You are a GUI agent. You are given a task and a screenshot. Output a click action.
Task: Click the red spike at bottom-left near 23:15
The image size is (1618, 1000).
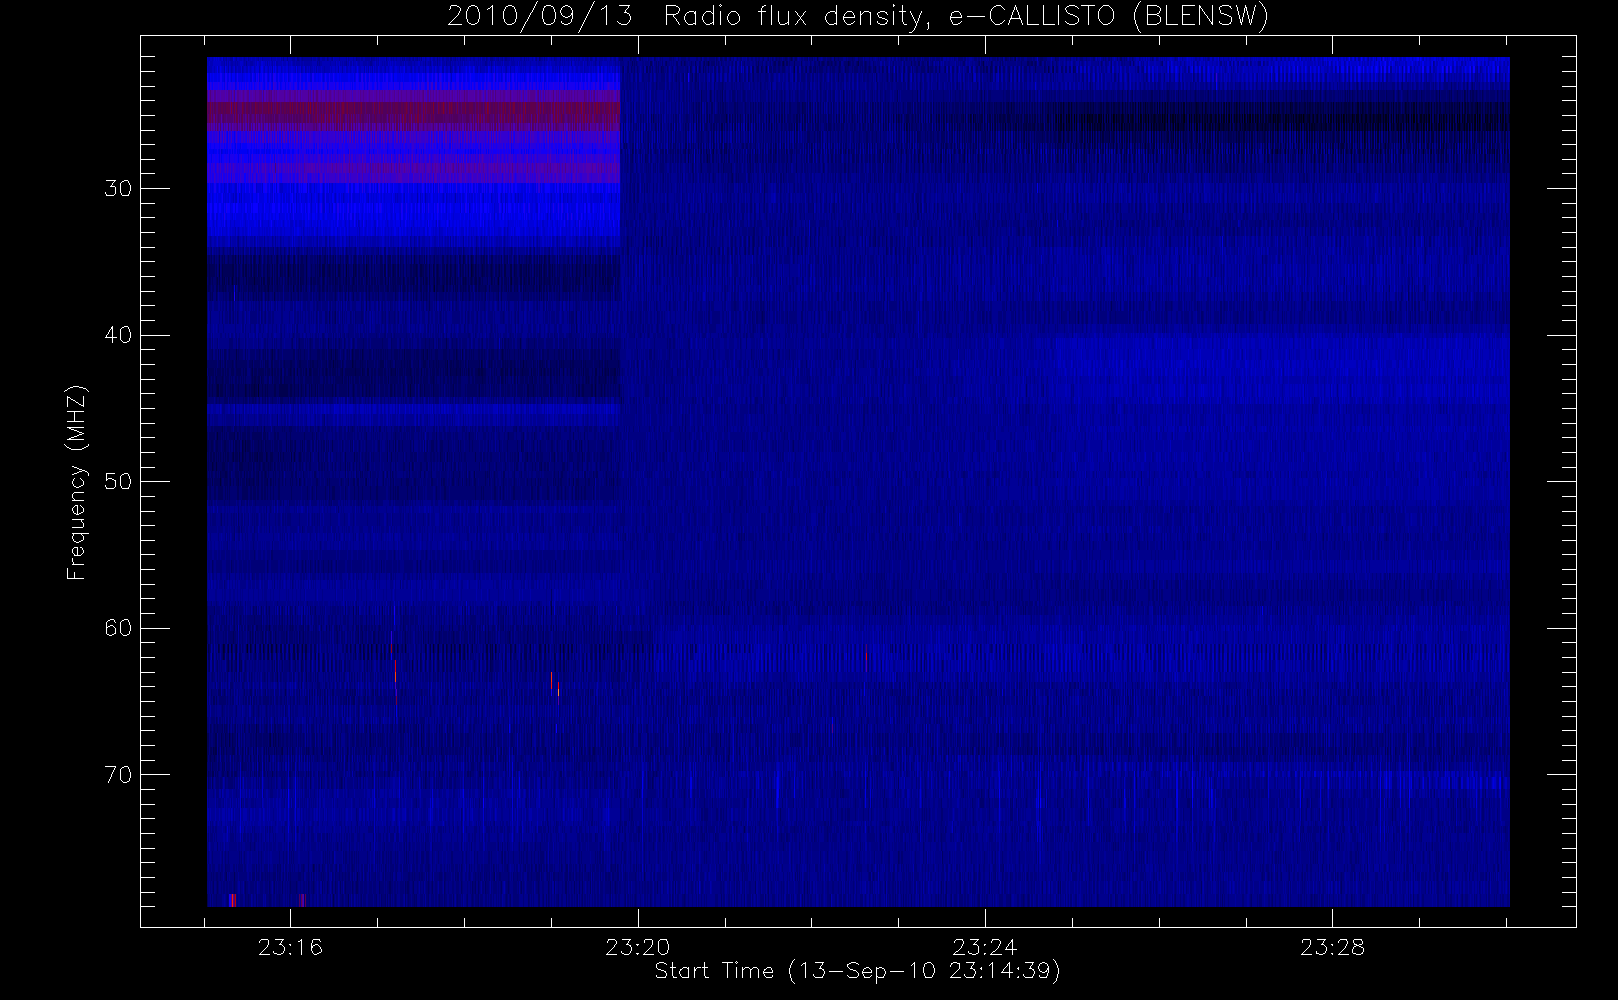(233, 900)
